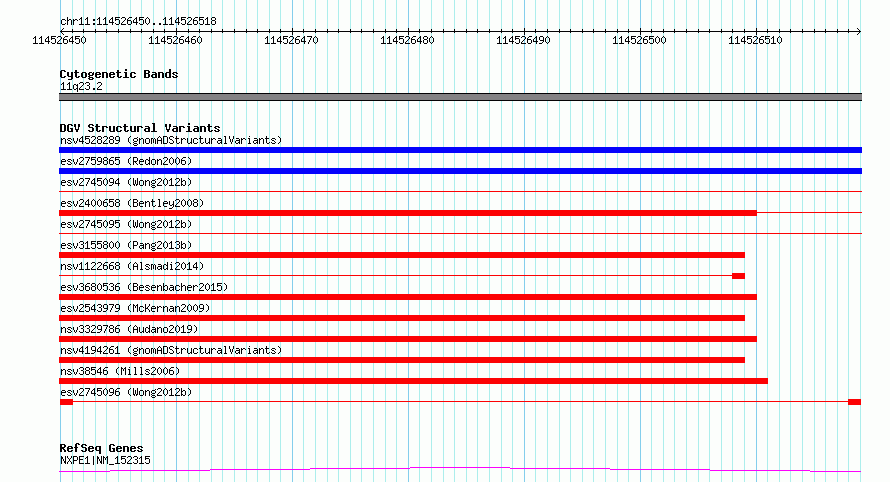This screenshot has width=890, height=482.
Task: Open variant esv3155800 (Pang2013b) label
Action: point(126,245)
